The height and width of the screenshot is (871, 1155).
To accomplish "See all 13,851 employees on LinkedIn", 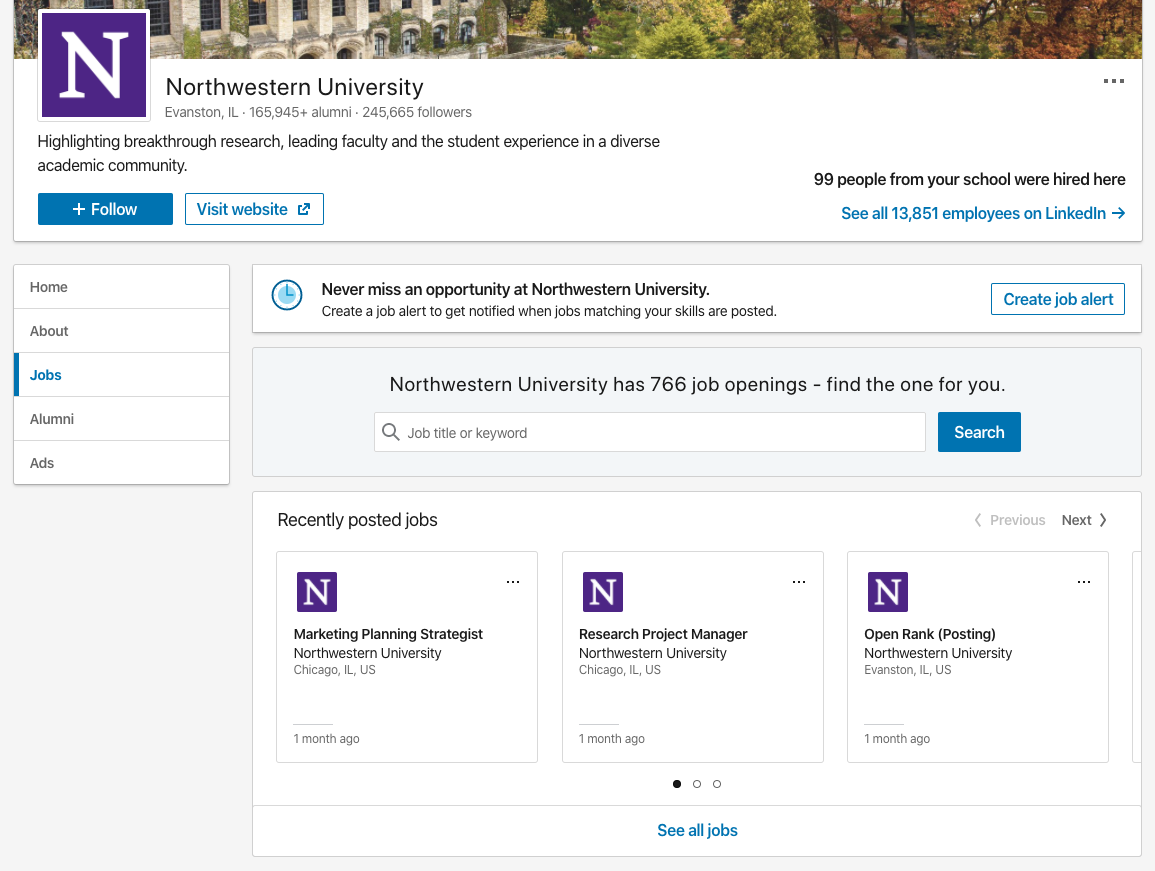I will coord(983,214).
